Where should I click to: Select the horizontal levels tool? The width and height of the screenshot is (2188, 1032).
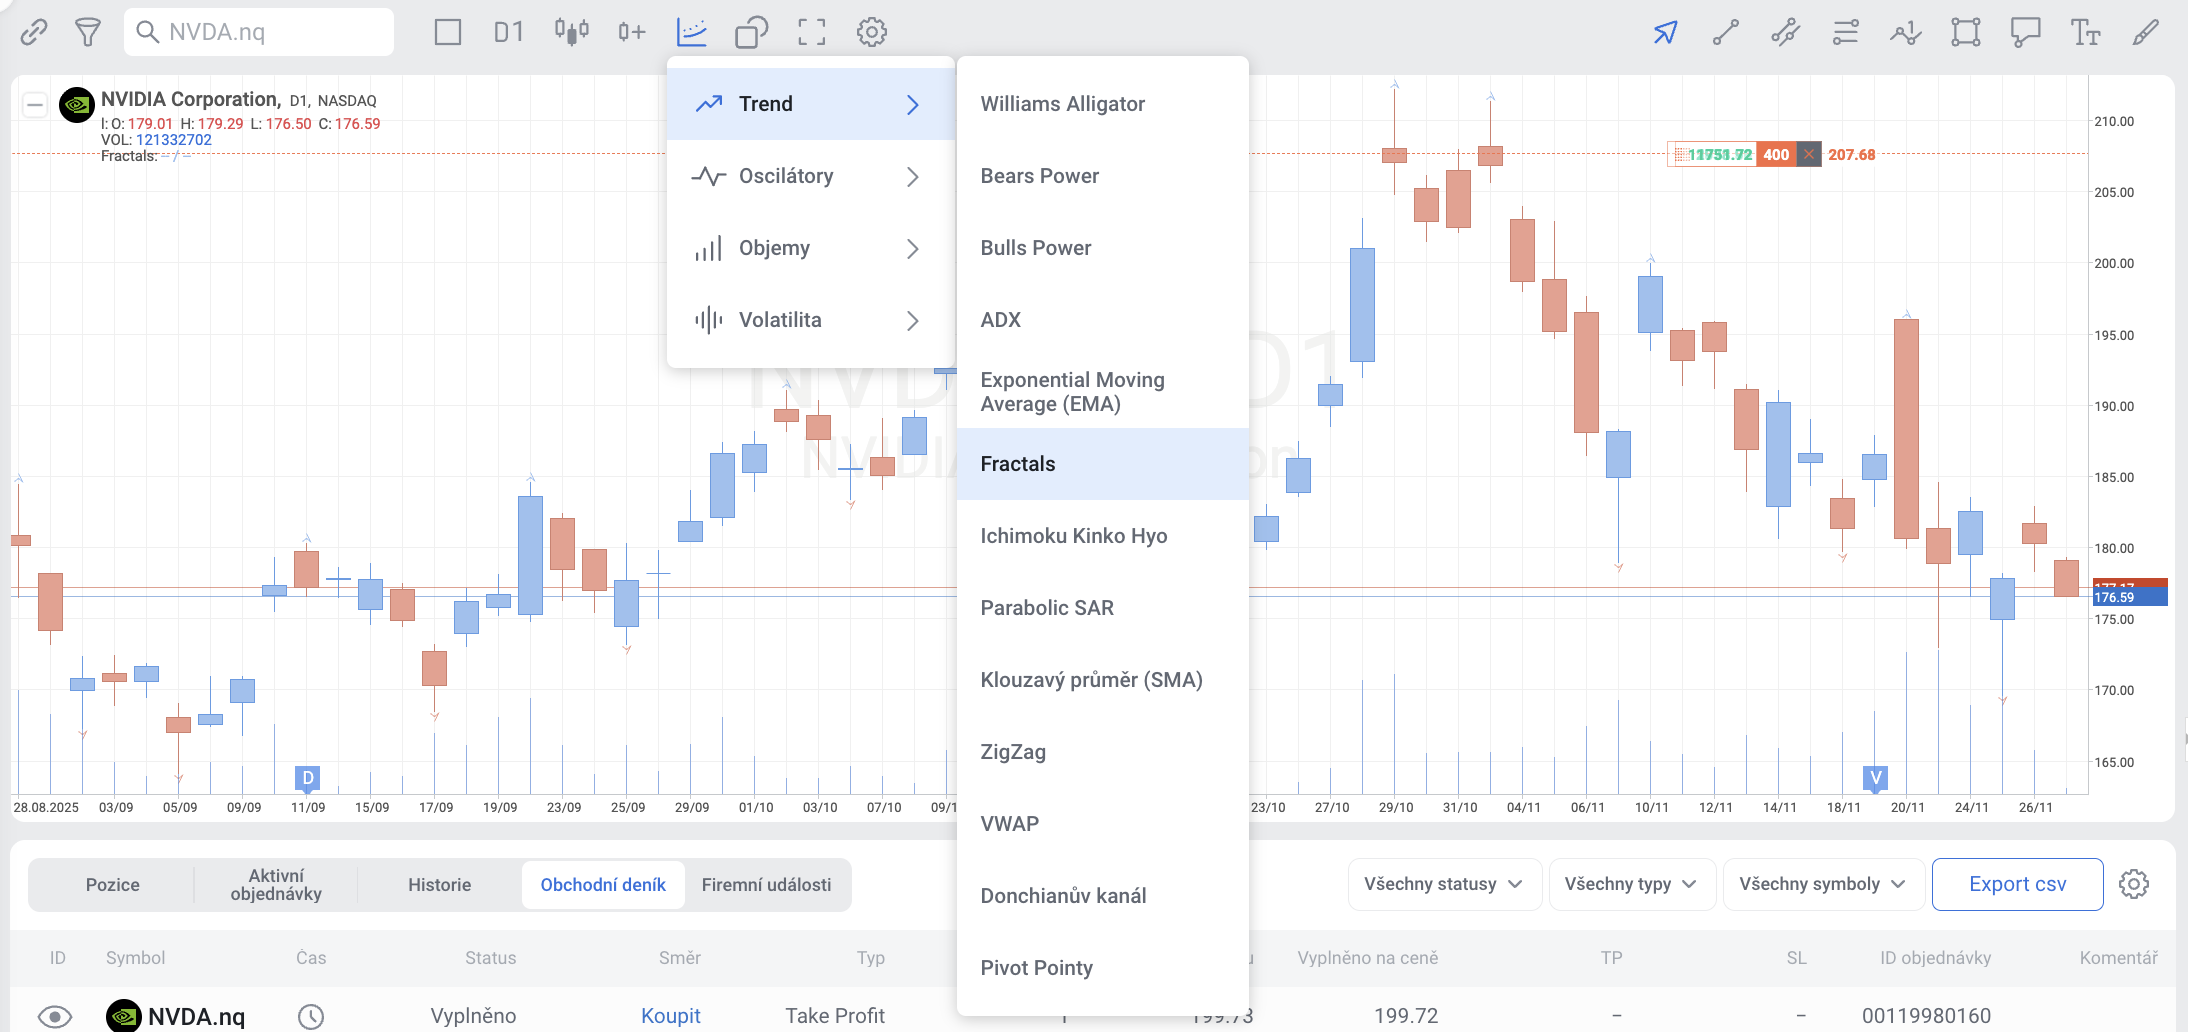[1846, 32]
